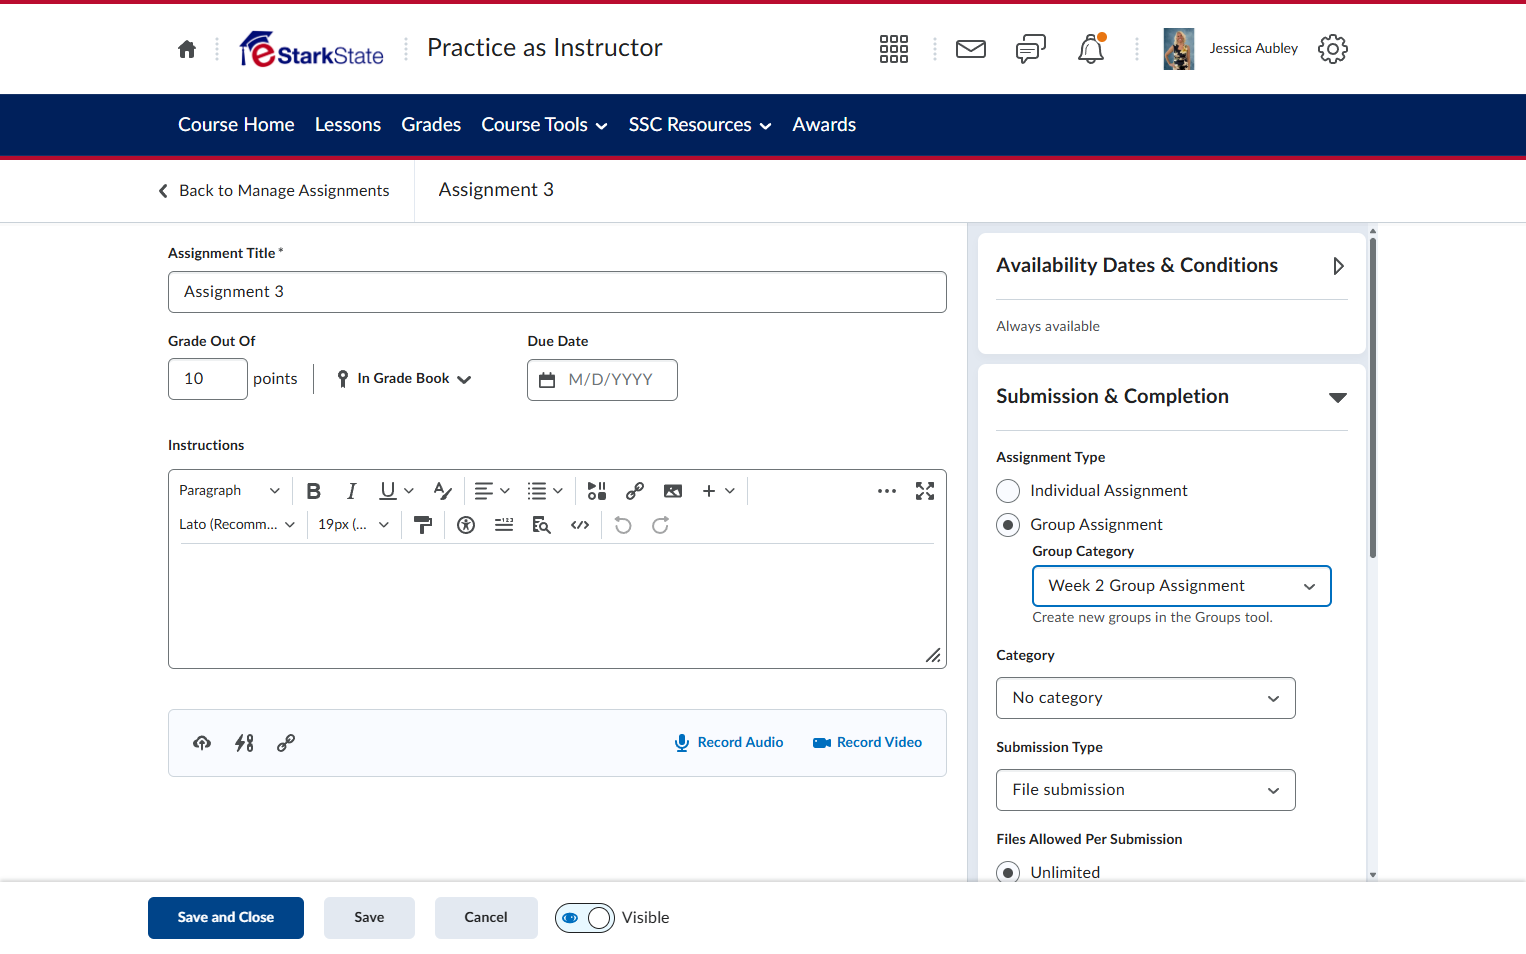Open In Grade Book dropdown
The height and width of the screenshot is (954, 1526).
(x=404, y=379)
